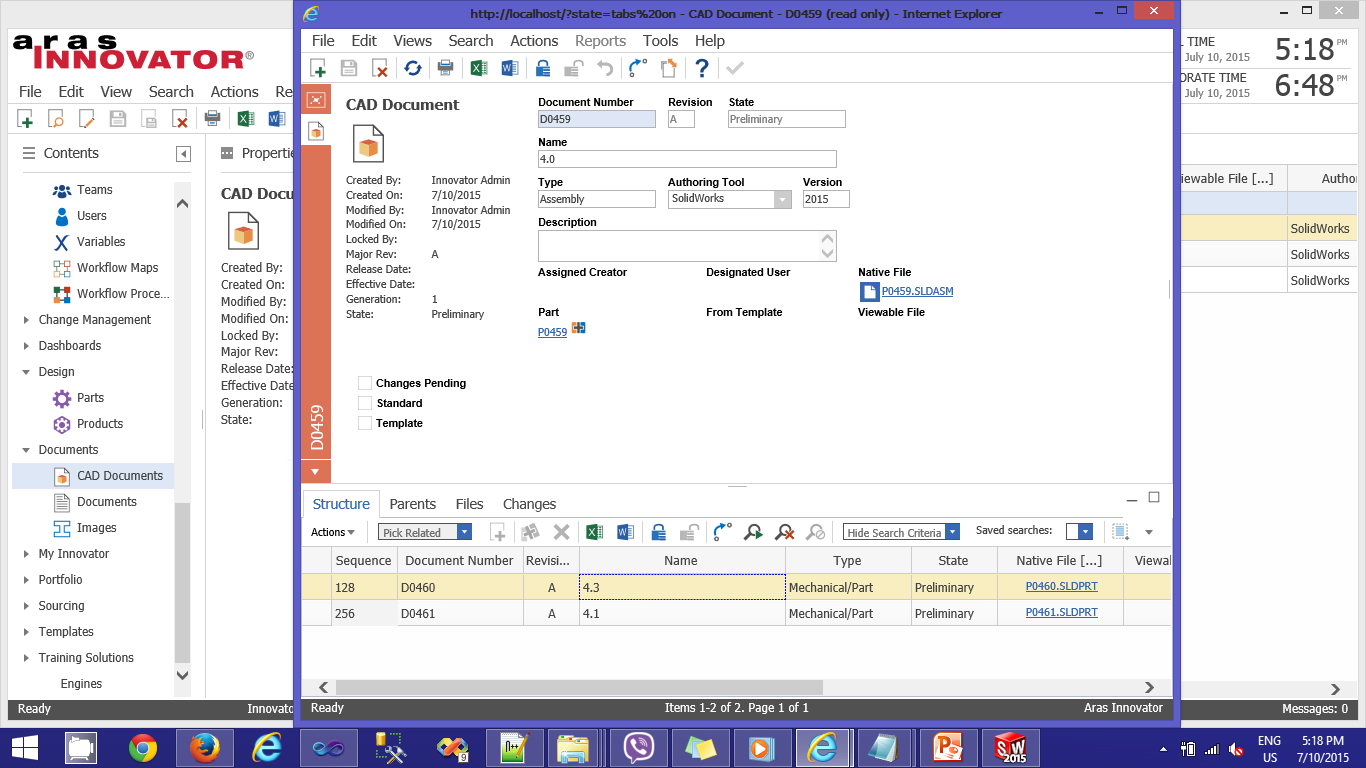
Task: Check the Standard checkbox
Action: click(x=365, y=403)
